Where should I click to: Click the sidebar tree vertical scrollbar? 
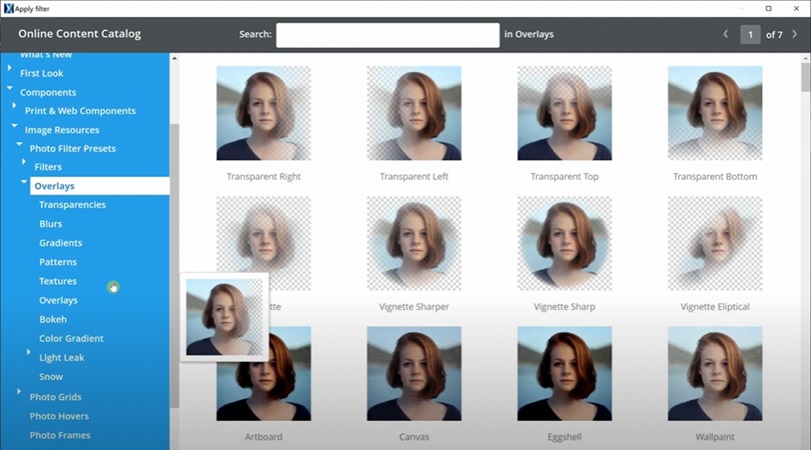(x=174, y=266)
